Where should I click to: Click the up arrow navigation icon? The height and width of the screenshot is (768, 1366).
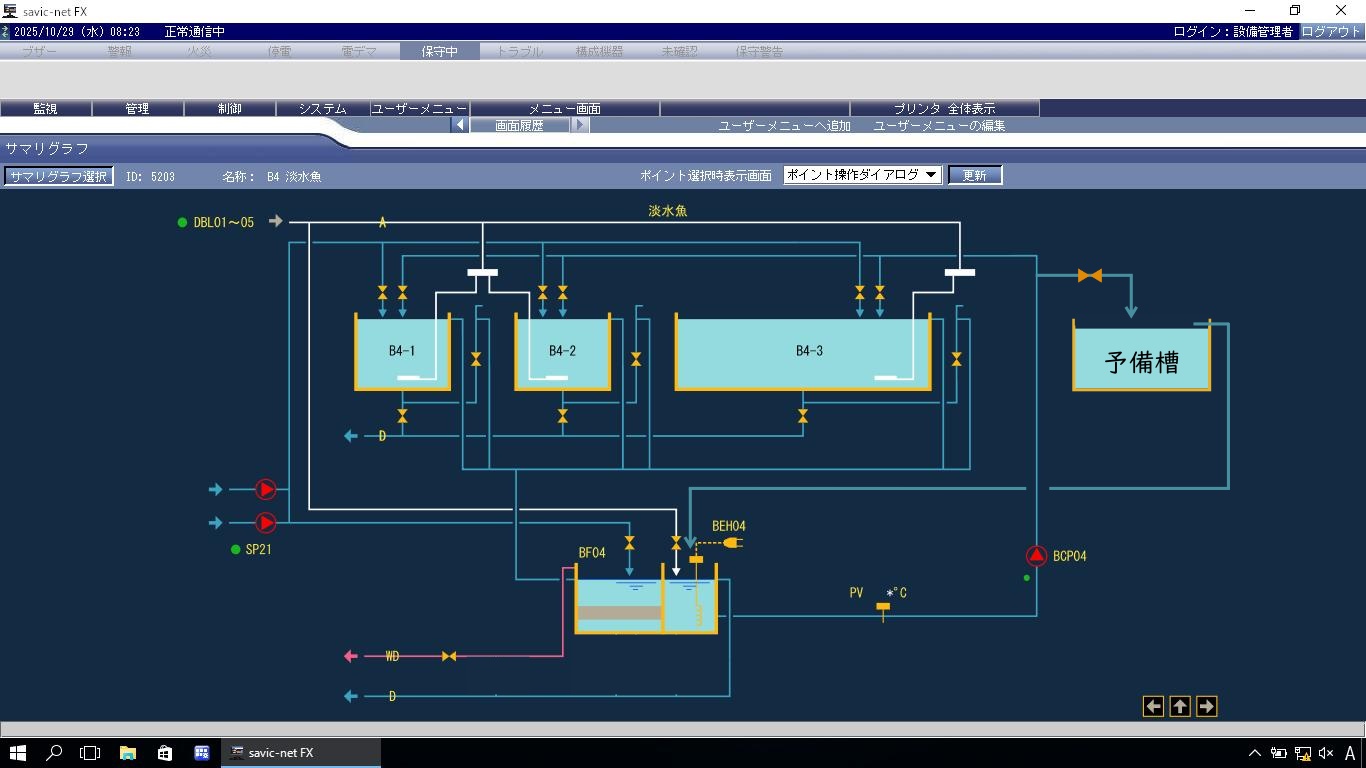pos(1180,706)
